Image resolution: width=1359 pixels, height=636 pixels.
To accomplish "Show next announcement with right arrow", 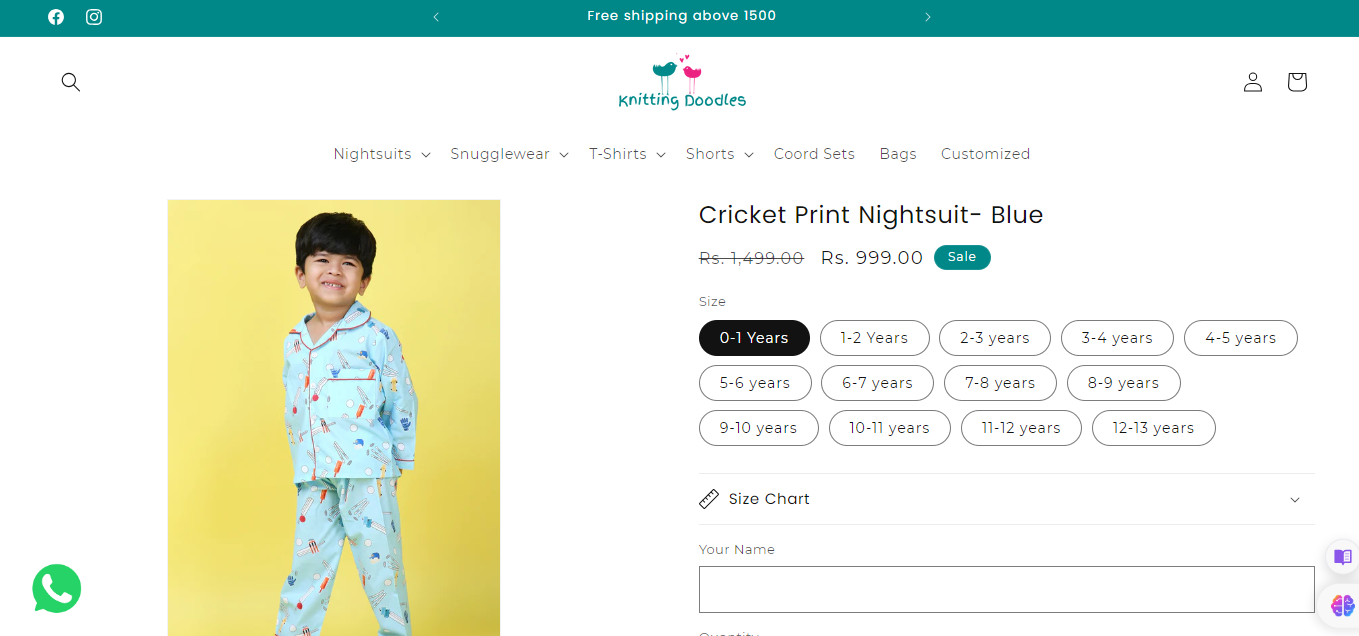I will (x=928, y=17).
